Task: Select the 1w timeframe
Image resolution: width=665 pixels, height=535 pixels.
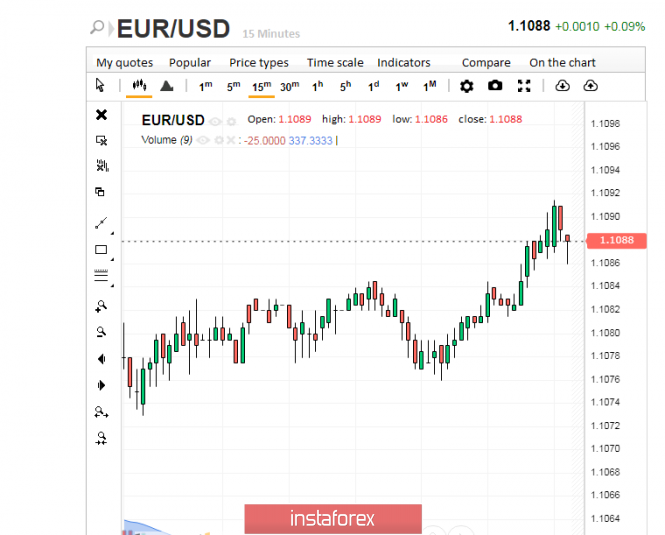Action: pyautogui.click(x=402, y=86)
